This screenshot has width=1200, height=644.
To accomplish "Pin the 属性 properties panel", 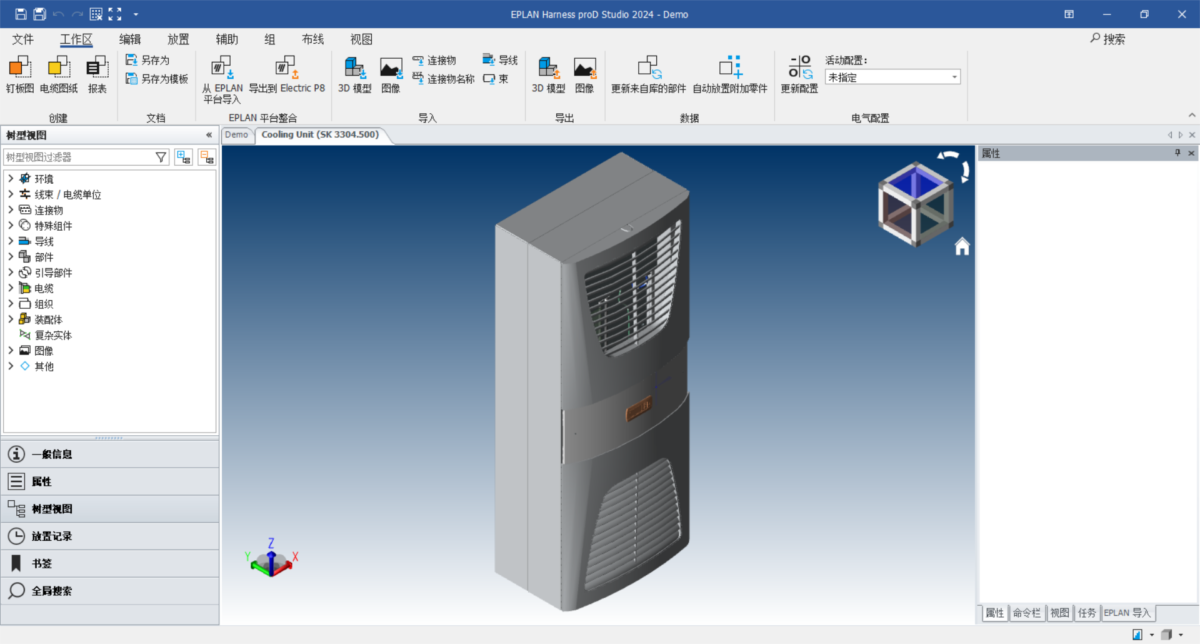I will (1177, 153).
